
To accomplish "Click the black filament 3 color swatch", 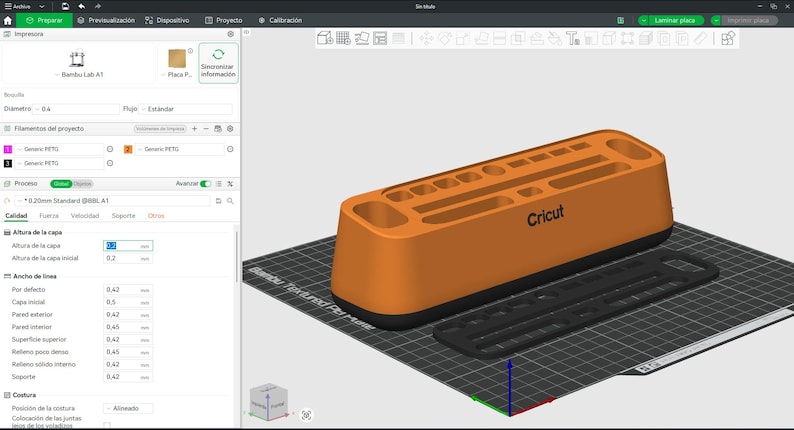I will click(8, 163).
